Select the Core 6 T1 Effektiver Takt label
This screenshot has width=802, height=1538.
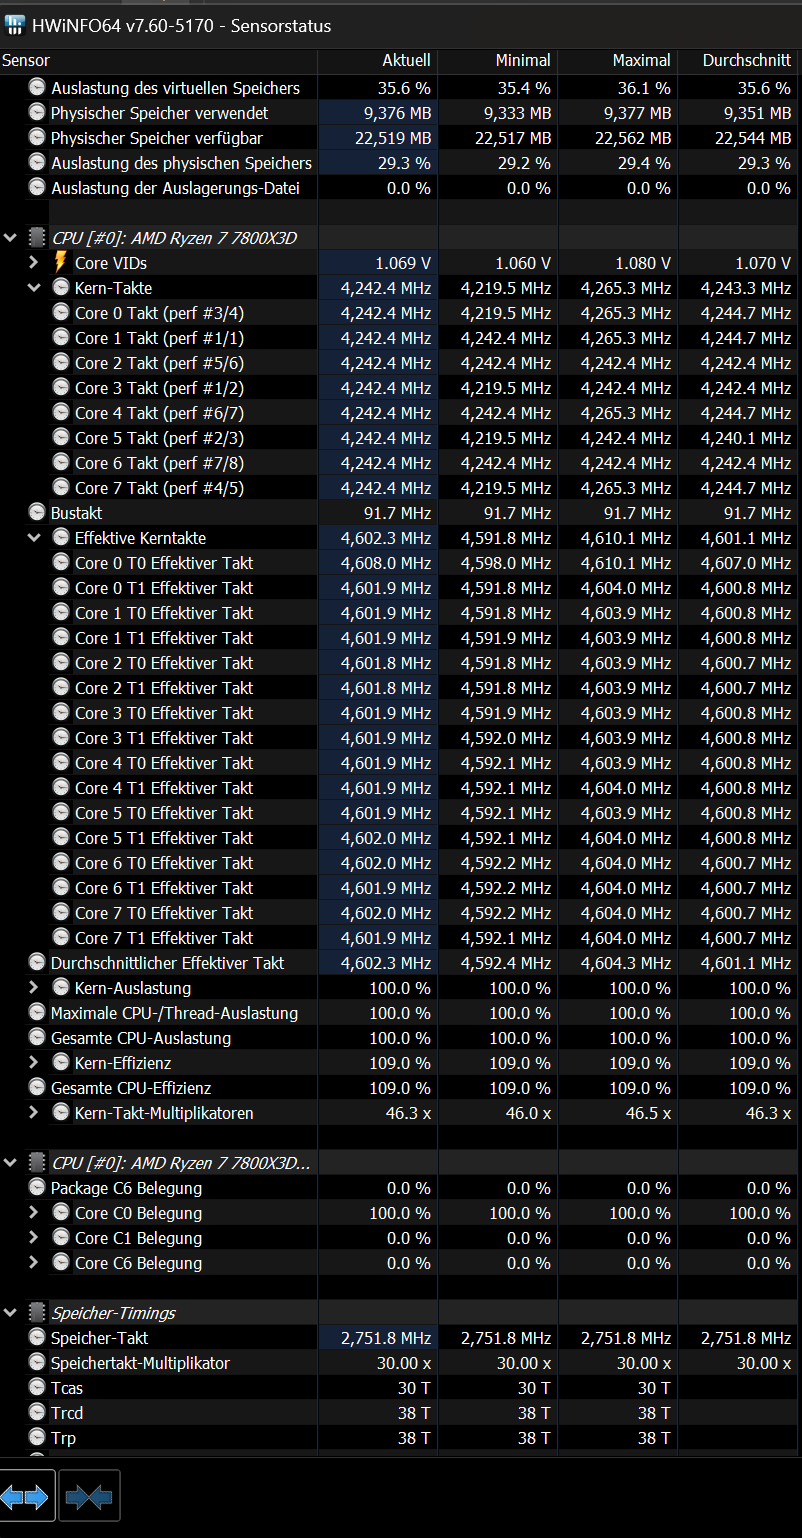tap(164, 888)
